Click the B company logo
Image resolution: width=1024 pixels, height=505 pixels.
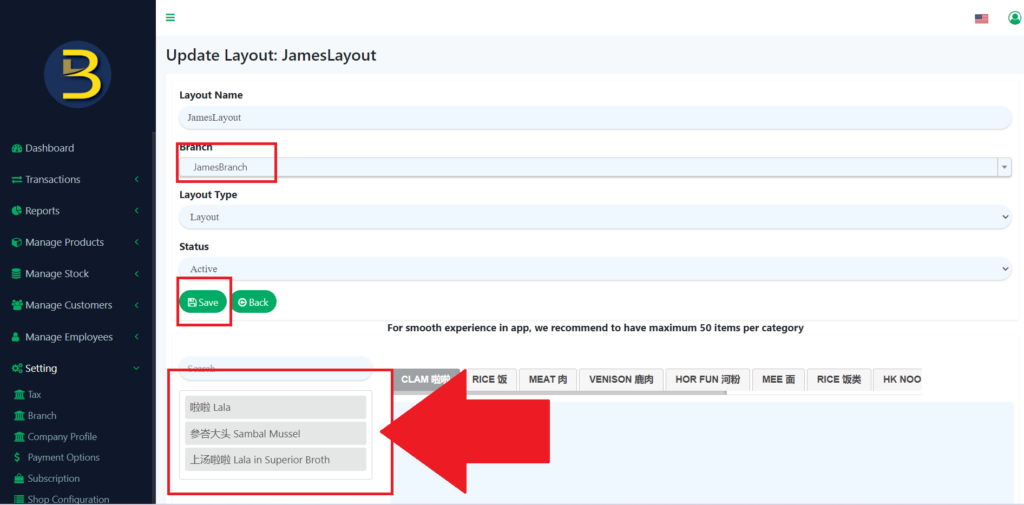[77, 76]
